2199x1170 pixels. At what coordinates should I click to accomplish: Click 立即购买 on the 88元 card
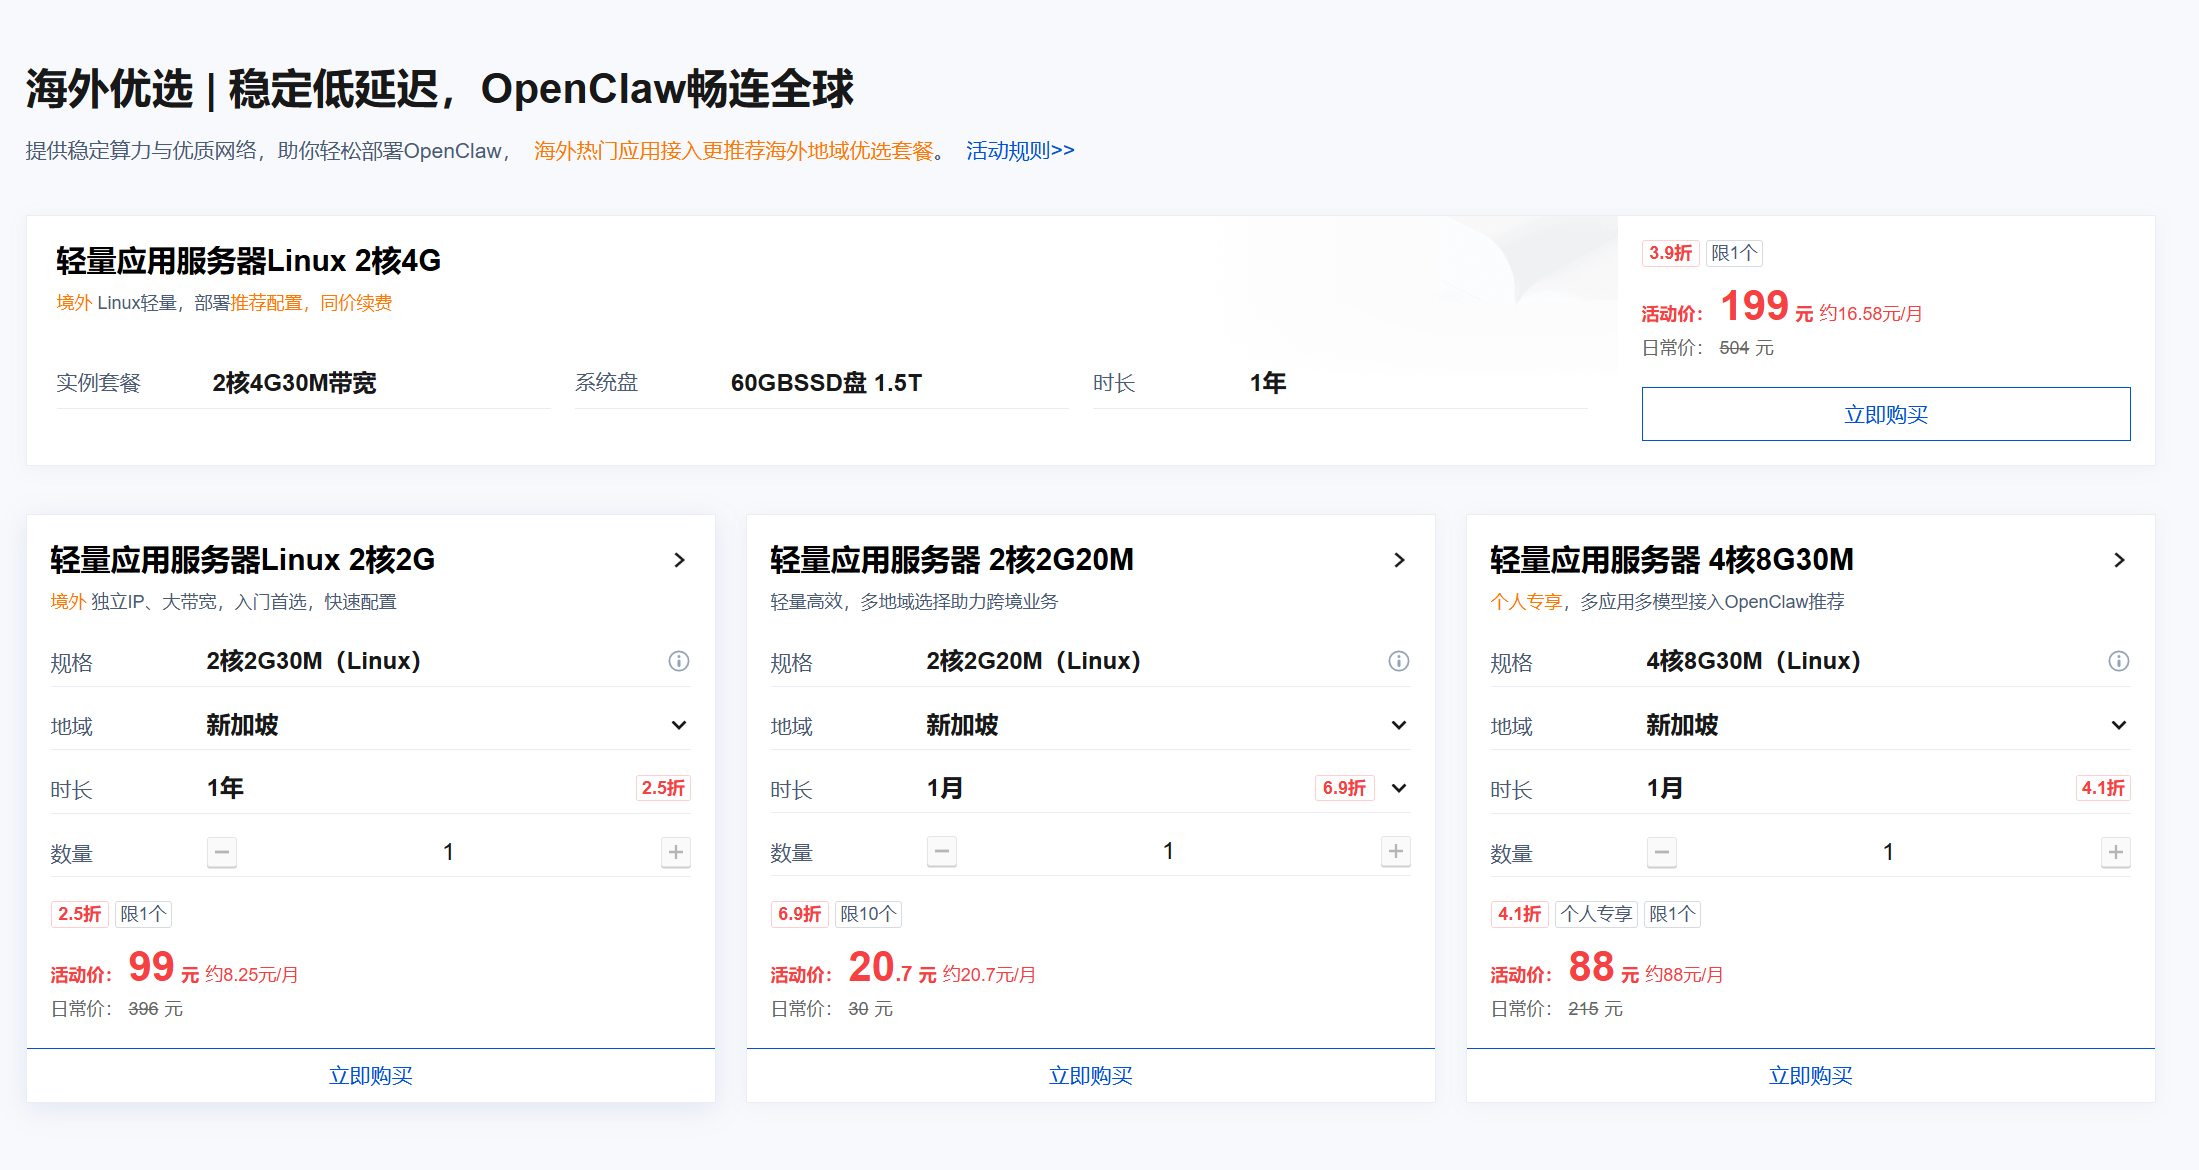coord(1811,1076)
